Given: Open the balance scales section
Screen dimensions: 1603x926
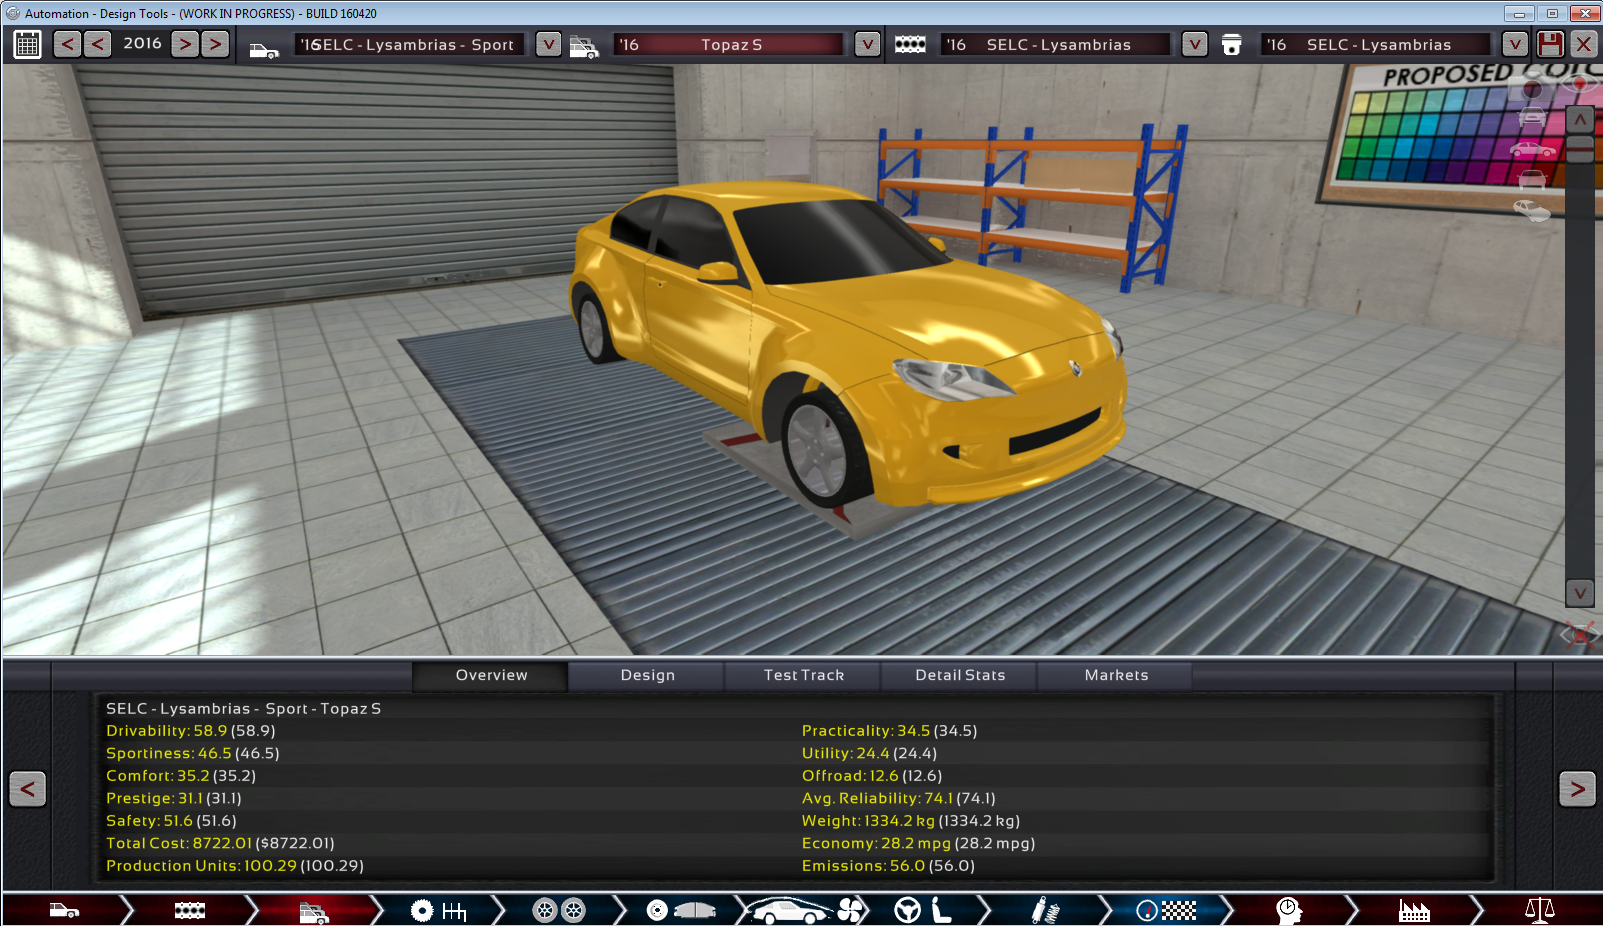Looking at the screenshot, I should pyautogui.click(x=1539, y=910).
